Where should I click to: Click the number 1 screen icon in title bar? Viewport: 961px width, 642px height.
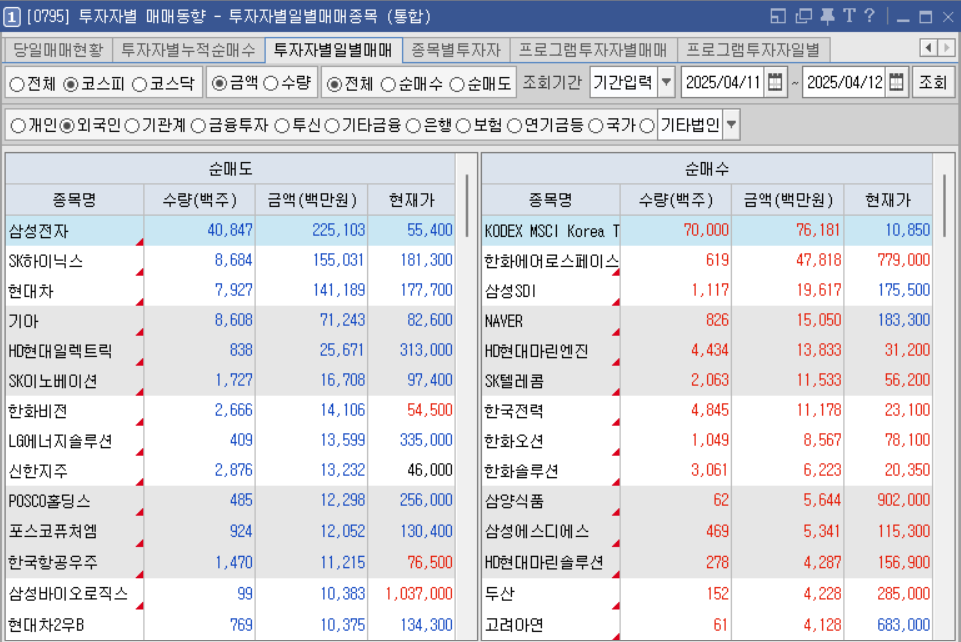pyautogui.click(x=12, y=17)
